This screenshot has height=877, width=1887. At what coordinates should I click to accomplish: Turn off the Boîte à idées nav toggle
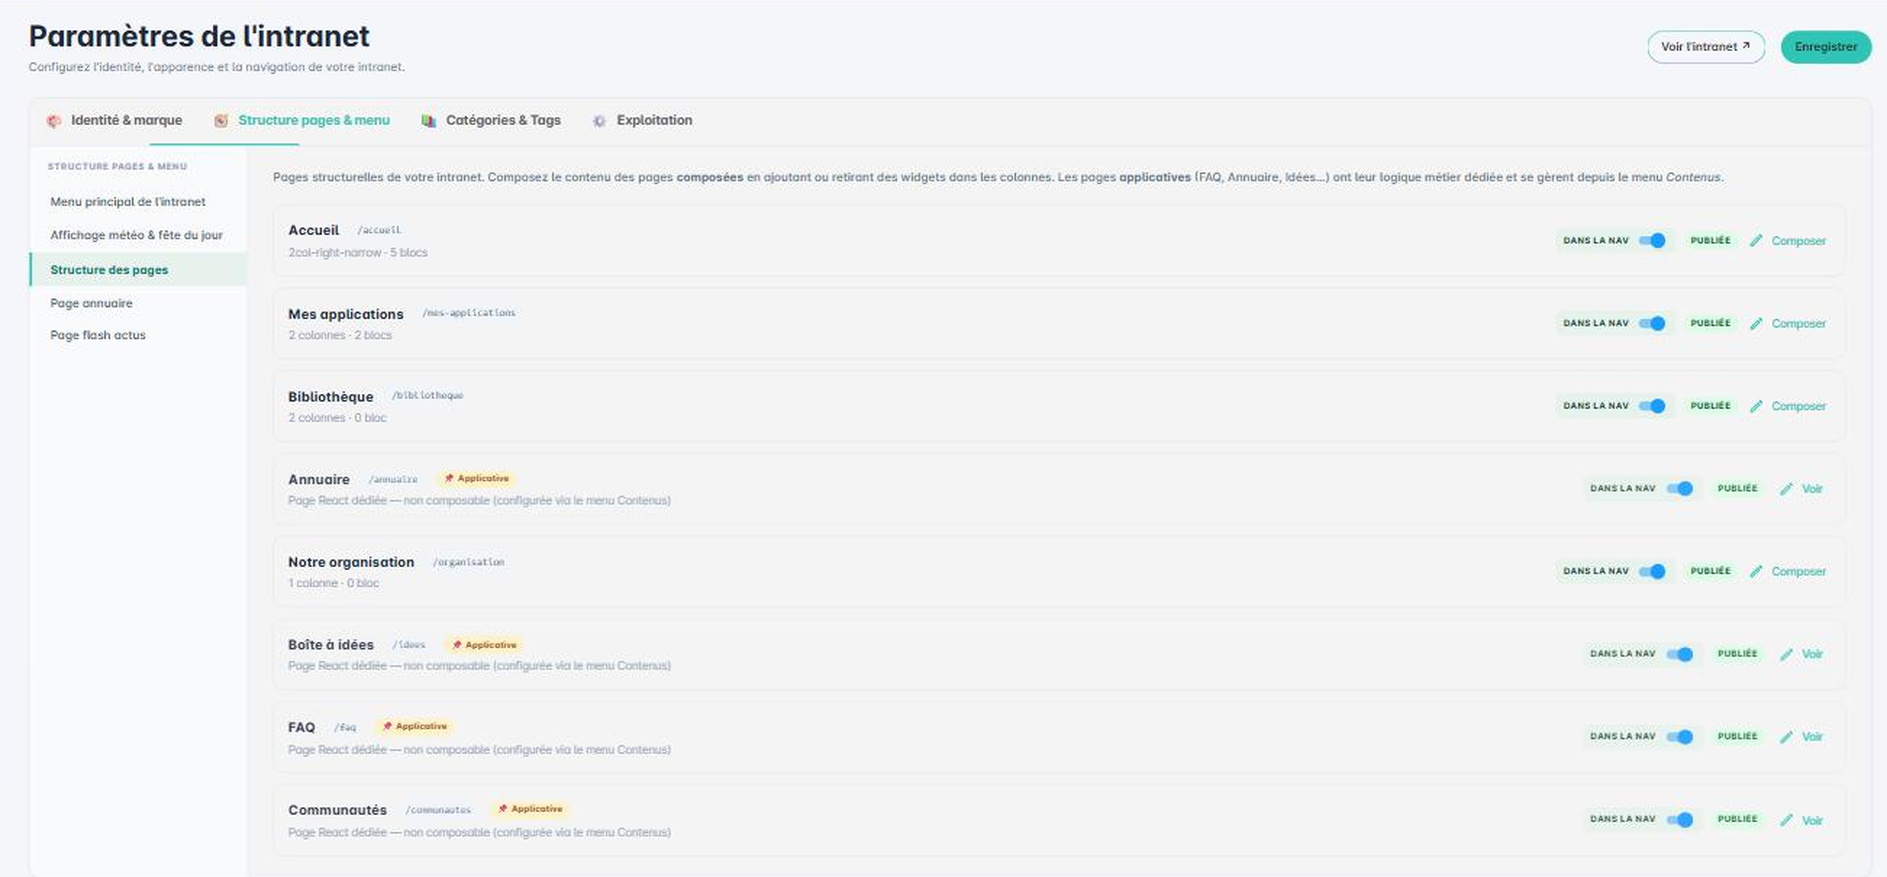click(1680, 654)
